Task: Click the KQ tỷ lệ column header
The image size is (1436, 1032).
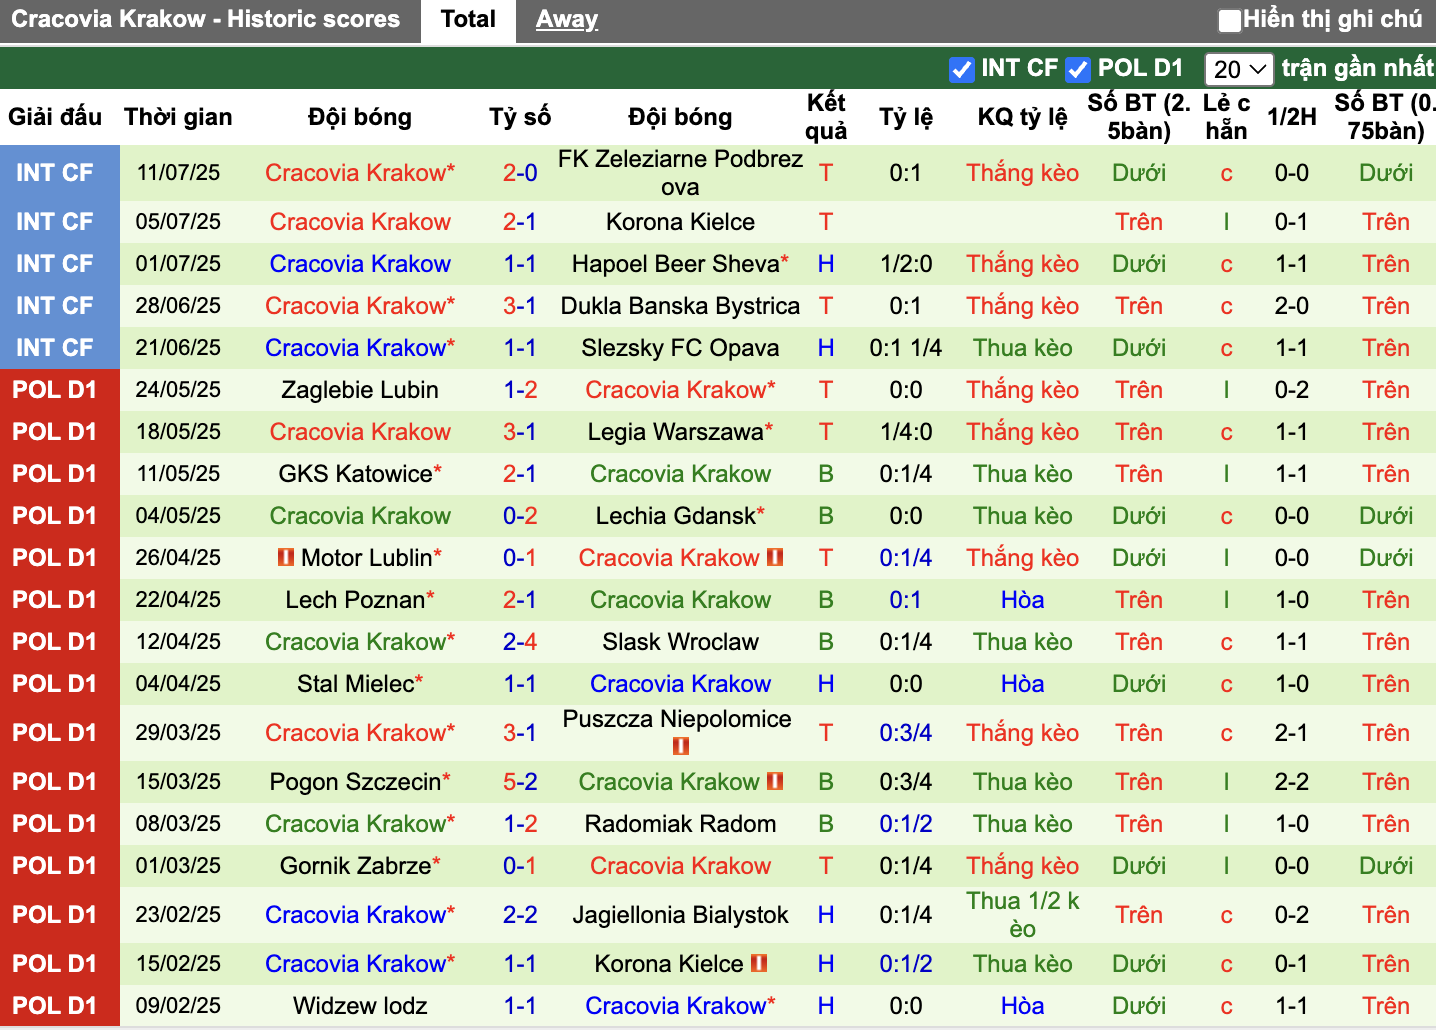Action: (1022, 117)
